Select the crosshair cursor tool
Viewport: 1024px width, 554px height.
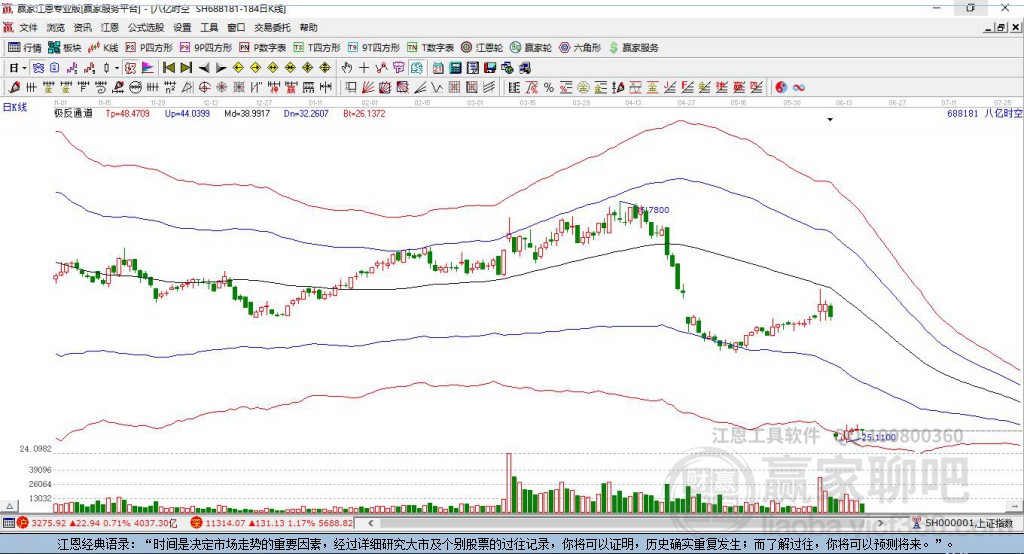364,68
